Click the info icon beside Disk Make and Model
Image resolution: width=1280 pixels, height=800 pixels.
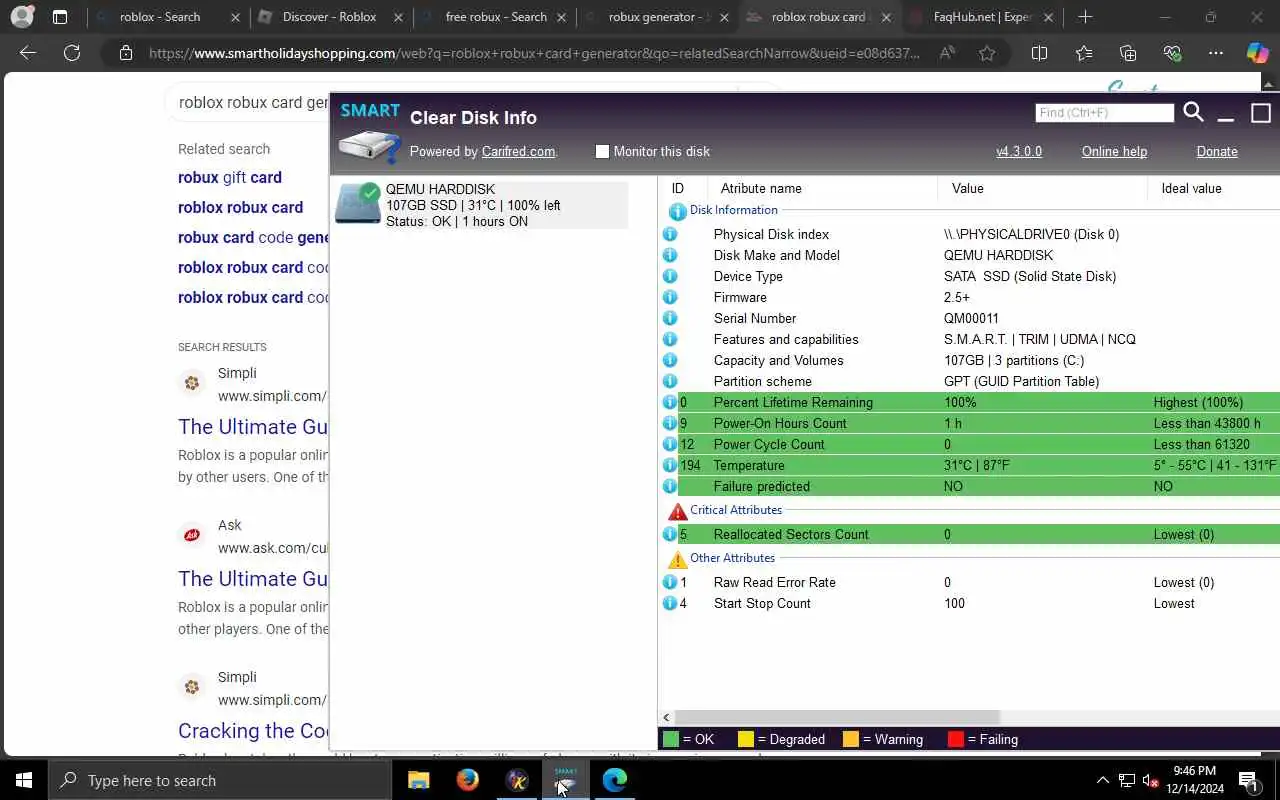click(670, 255)
